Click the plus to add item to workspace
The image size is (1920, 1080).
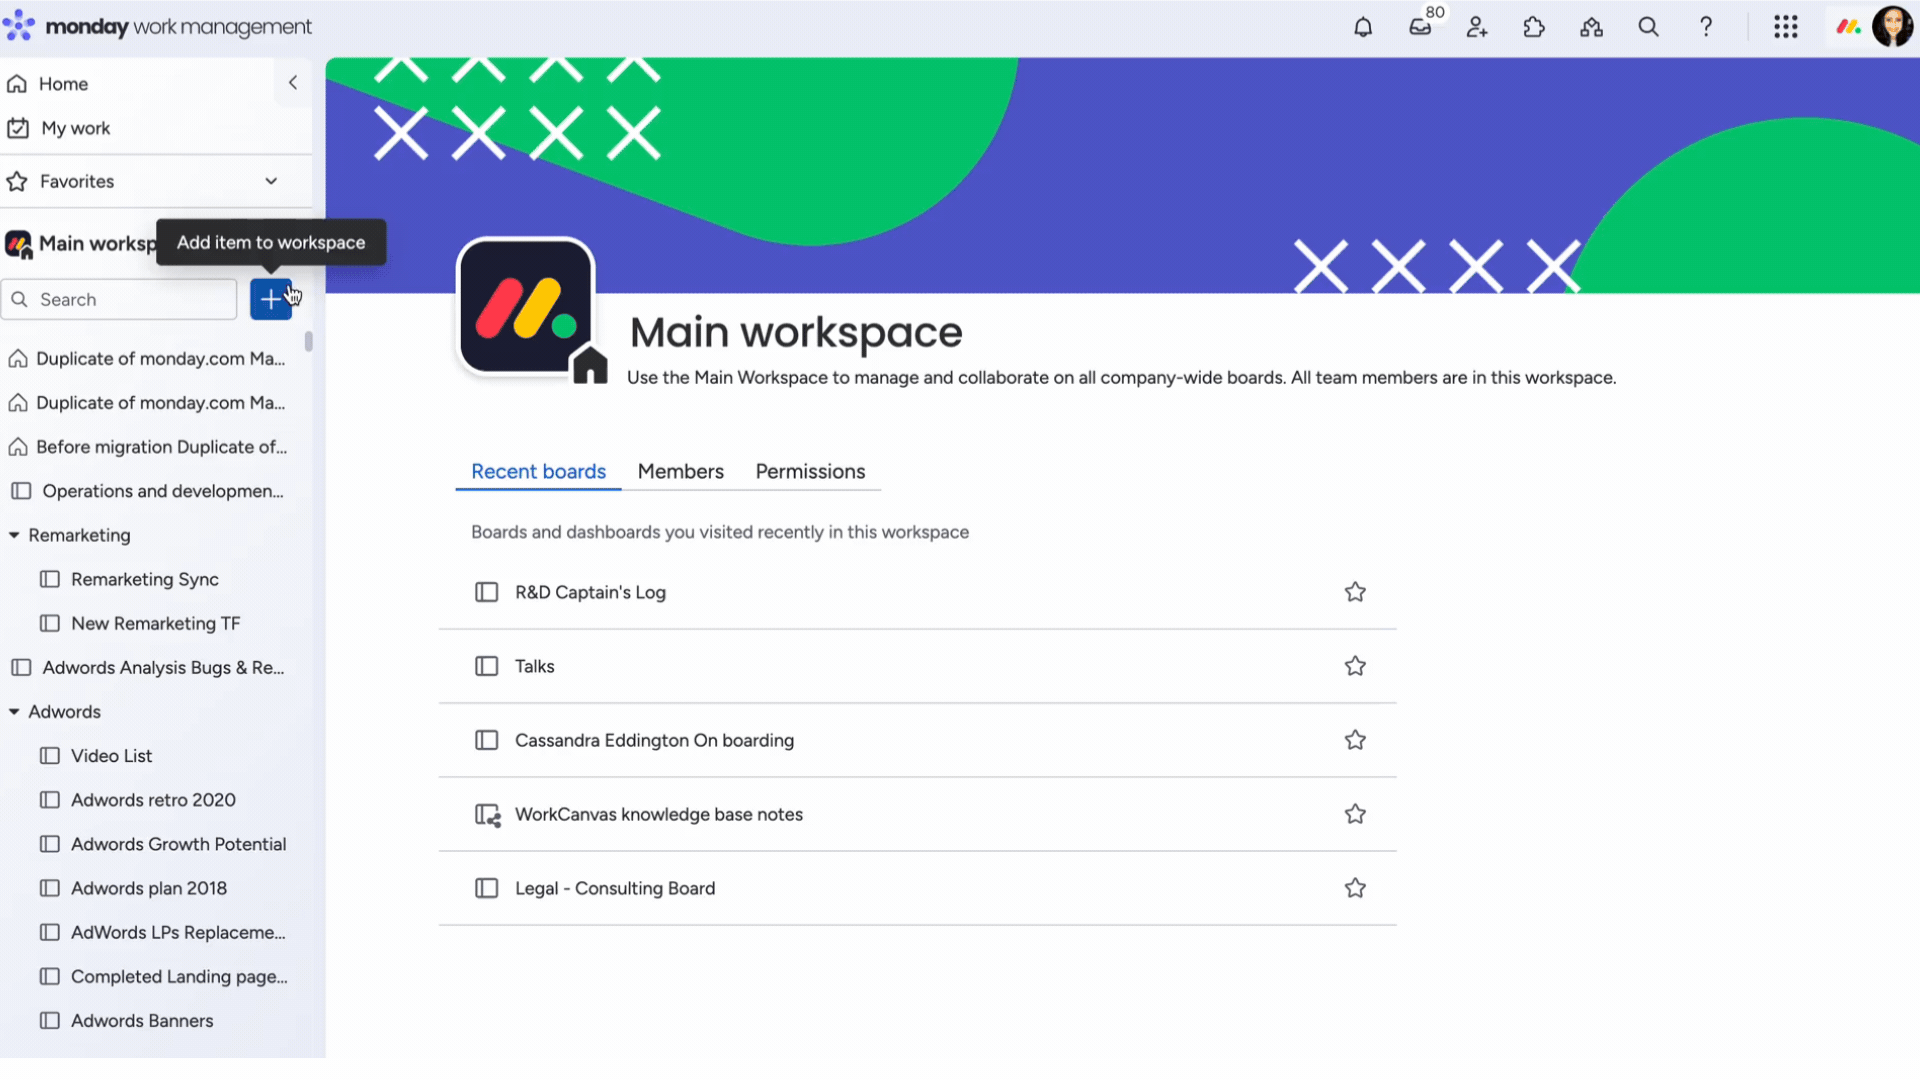click(271, 299)
